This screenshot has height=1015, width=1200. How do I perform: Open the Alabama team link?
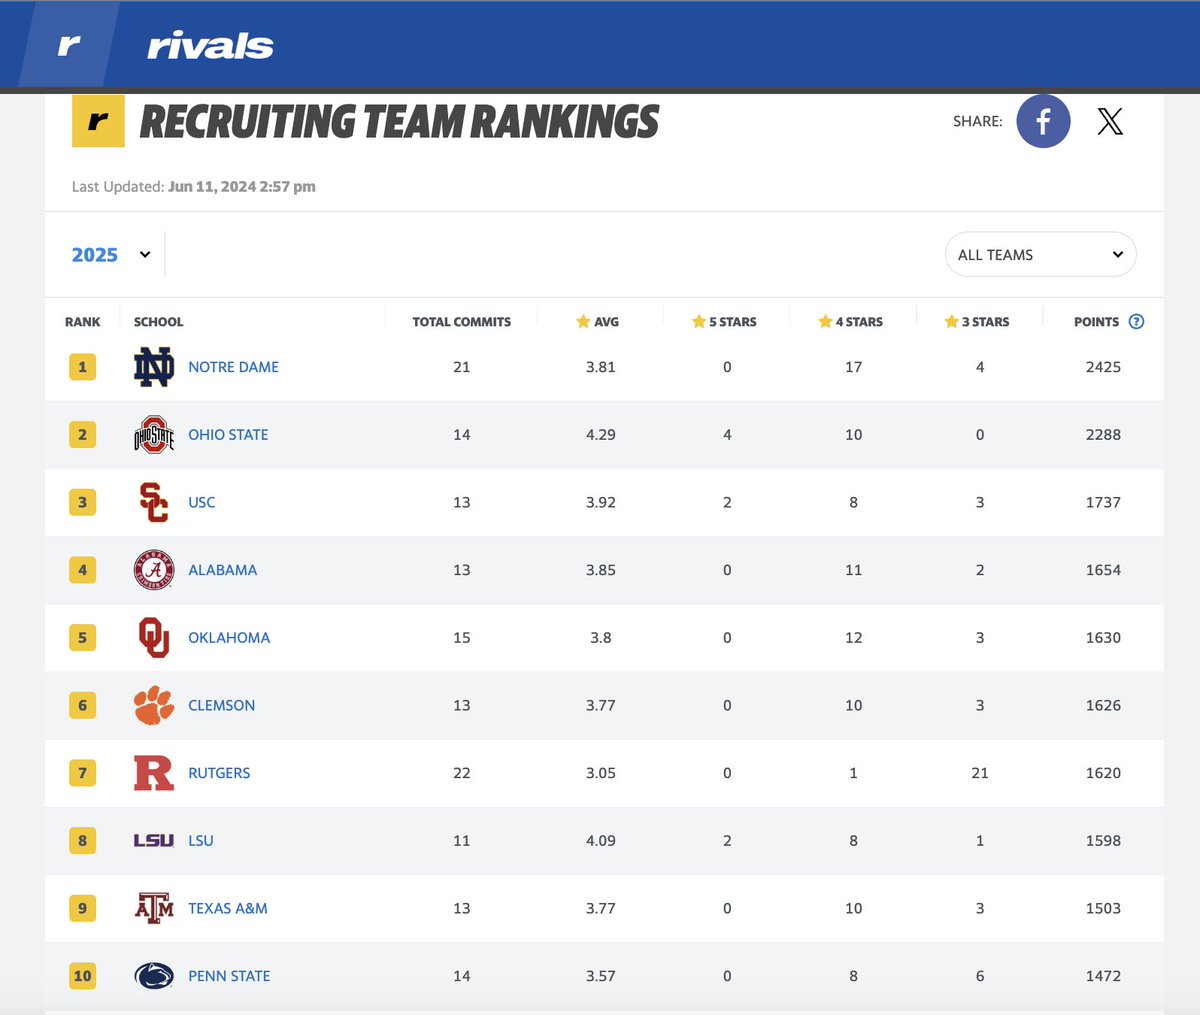(x=223, y=570)
